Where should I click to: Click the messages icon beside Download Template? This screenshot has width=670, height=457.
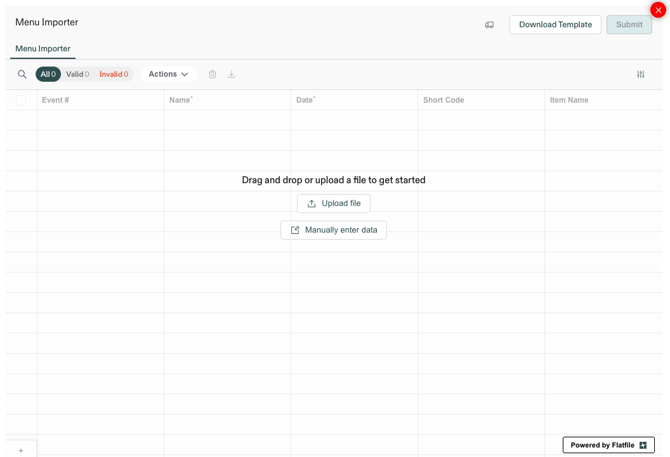489,25
